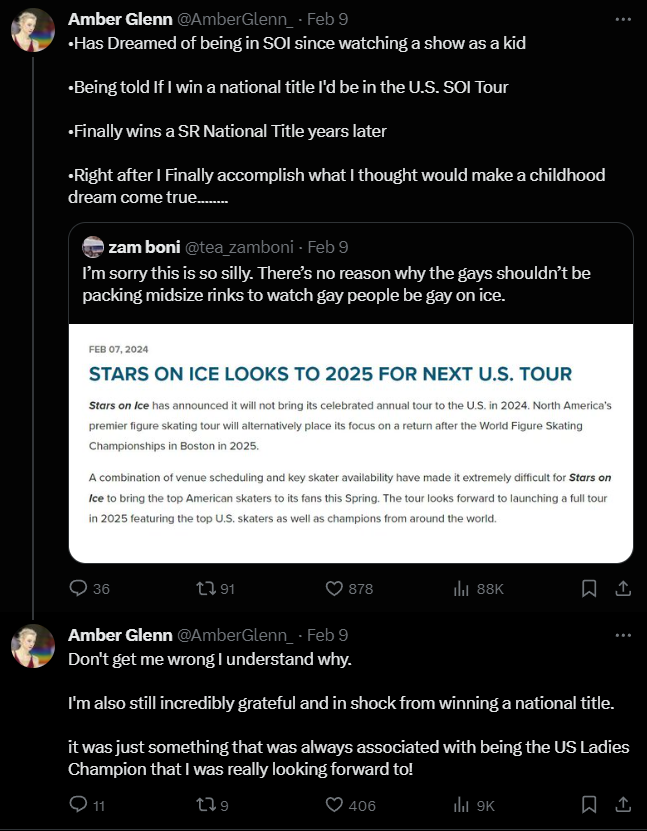647x831 pixels.
Task: Share the first Amber Glenn tweet
Action: (621, 589)
